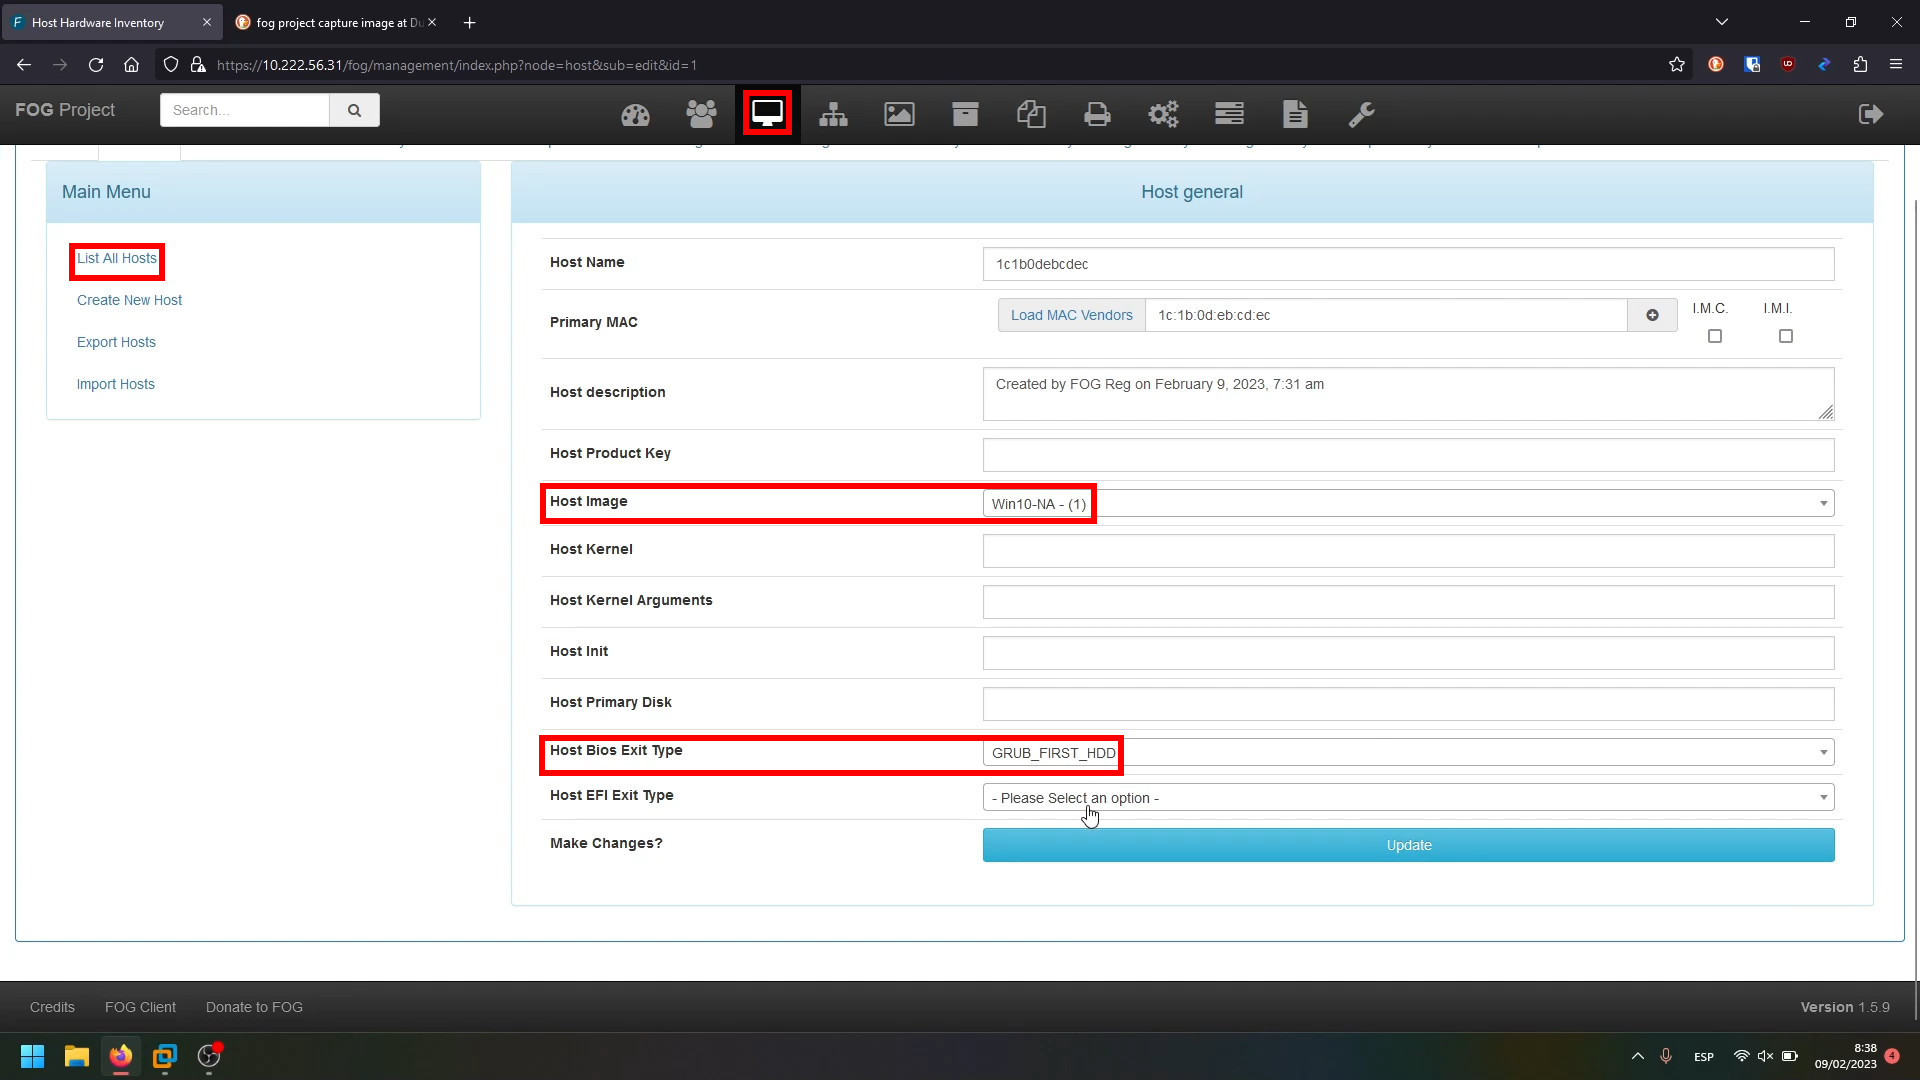Tick the I.M.C. checkbox
The height and width of the screenshot is (1080, 1920).
[1715, 336]
